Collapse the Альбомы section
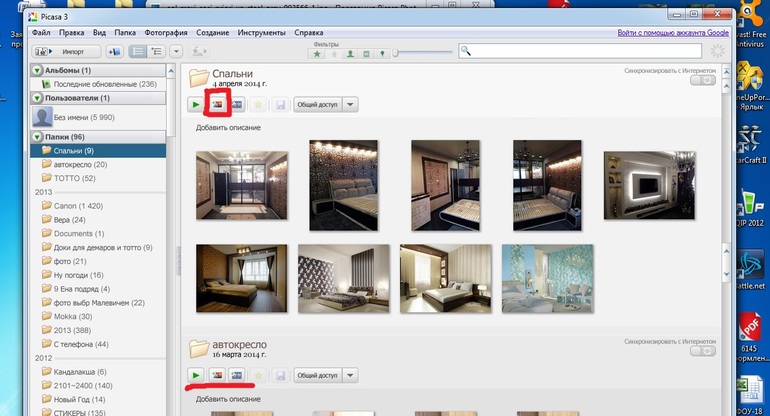Viewport: 770px width, 416px height. 37,71
